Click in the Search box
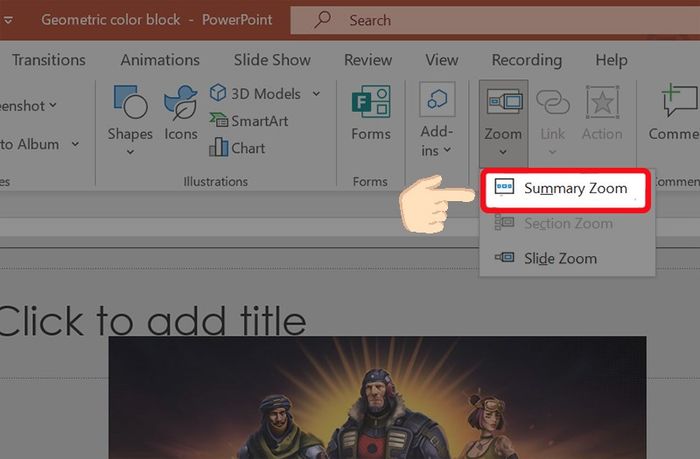Screen dimensions: 700x459 pyautogui.click(x=495, y=20)
